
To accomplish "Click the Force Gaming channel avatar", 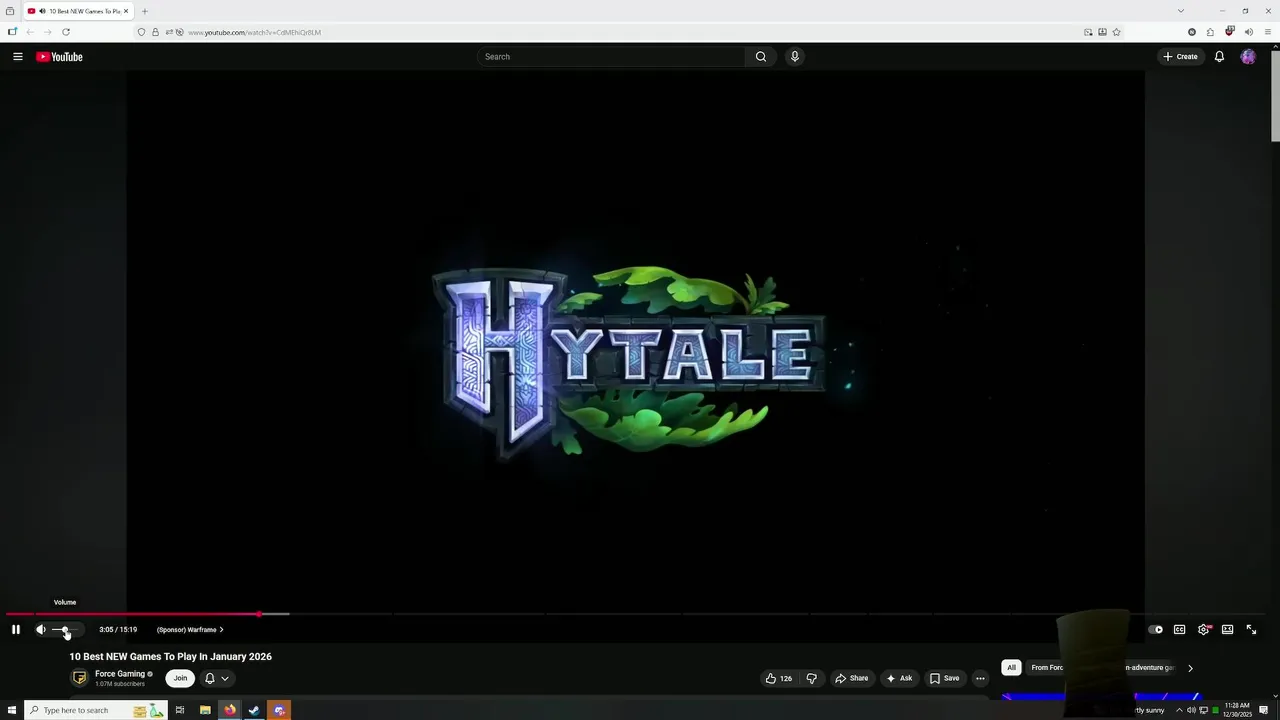I will click(x=80, y=678).
